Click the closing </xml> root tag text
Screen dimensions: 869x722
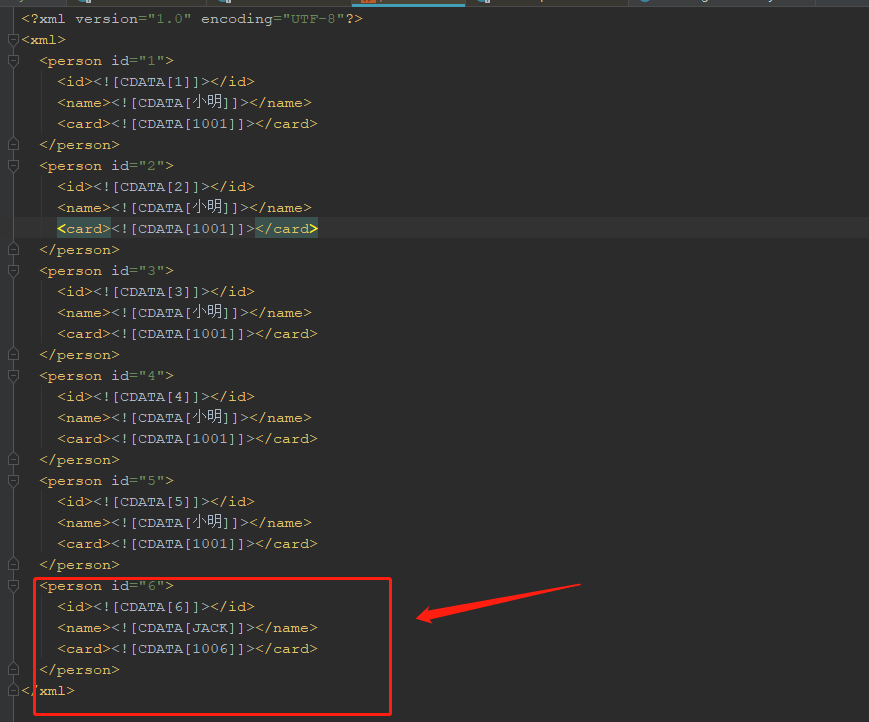[48, 691]
